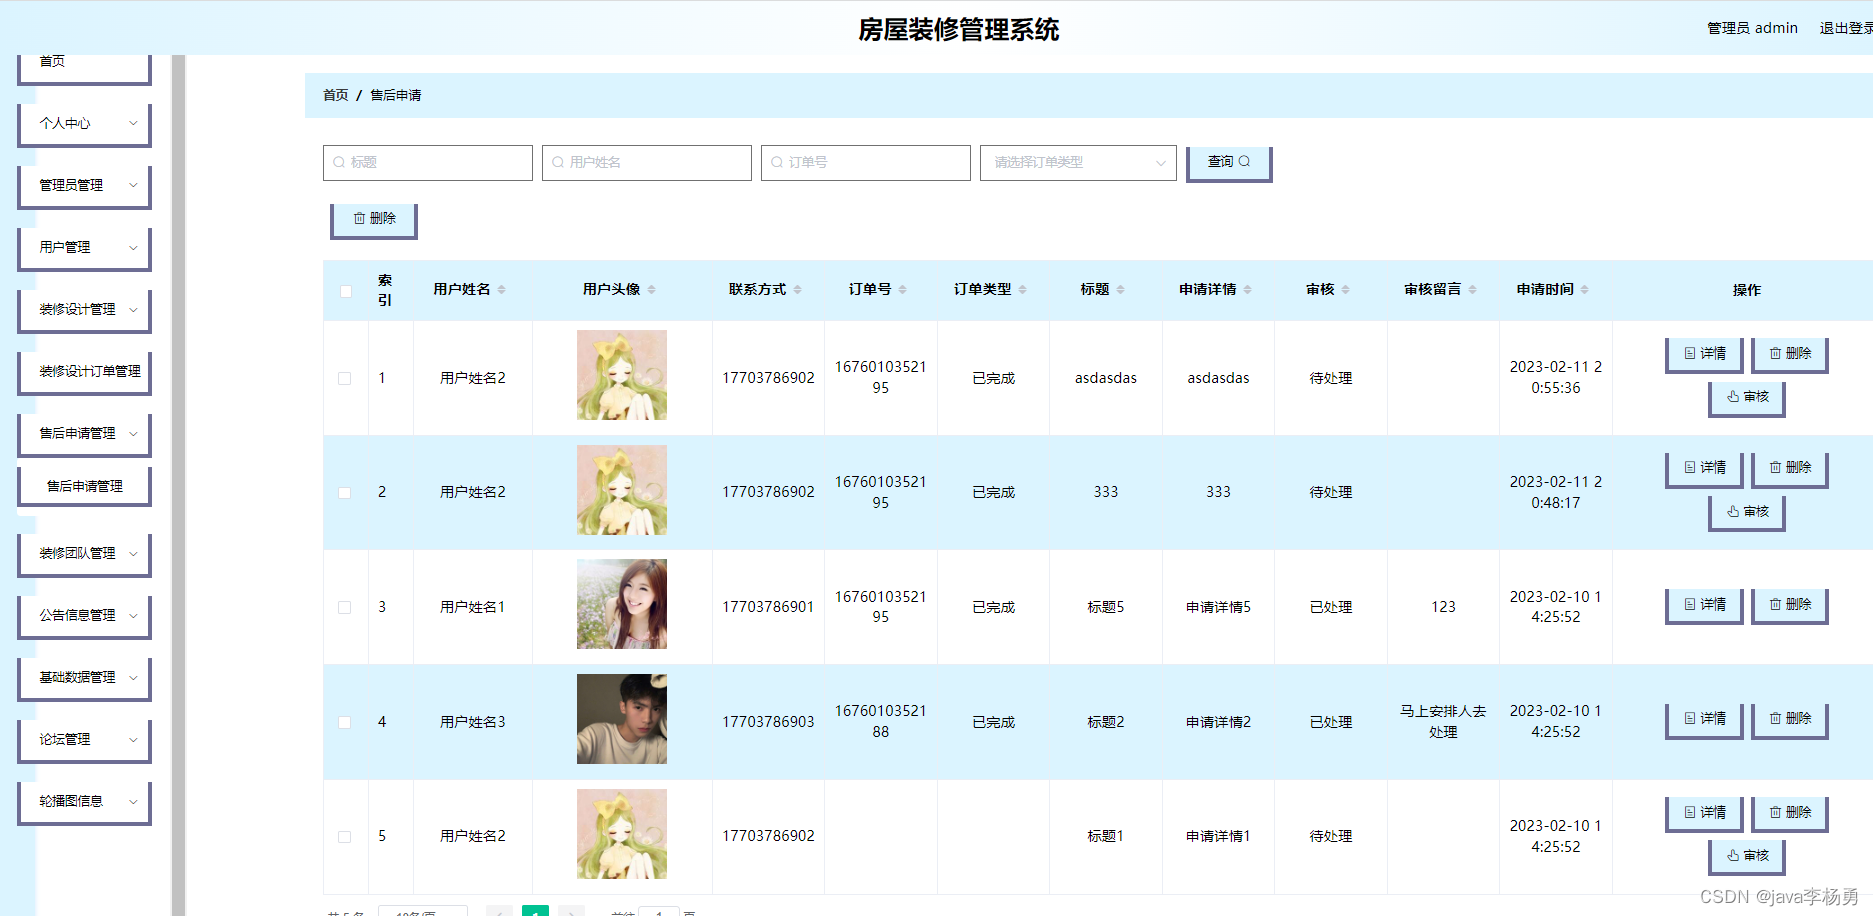Click 退出登录 in the top right
The width and height of the screenshot is (1873, 916).
[1845, 28]
